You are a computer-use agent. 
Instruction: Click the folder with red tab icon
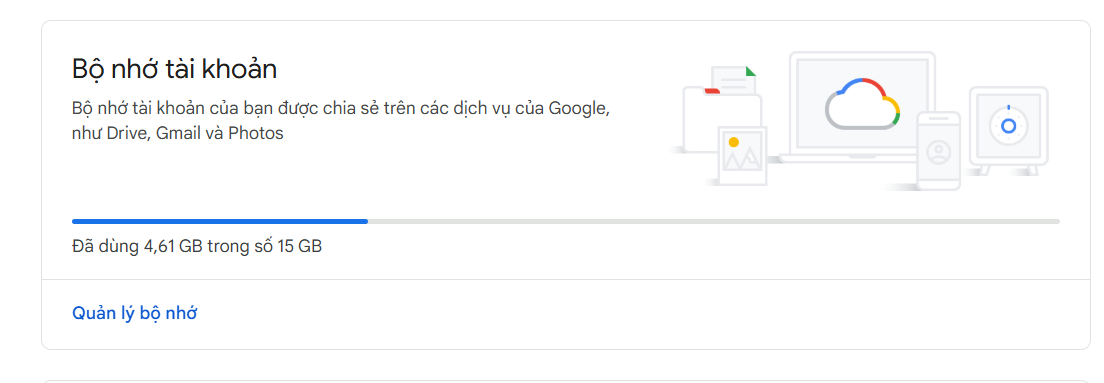point(722,120)
